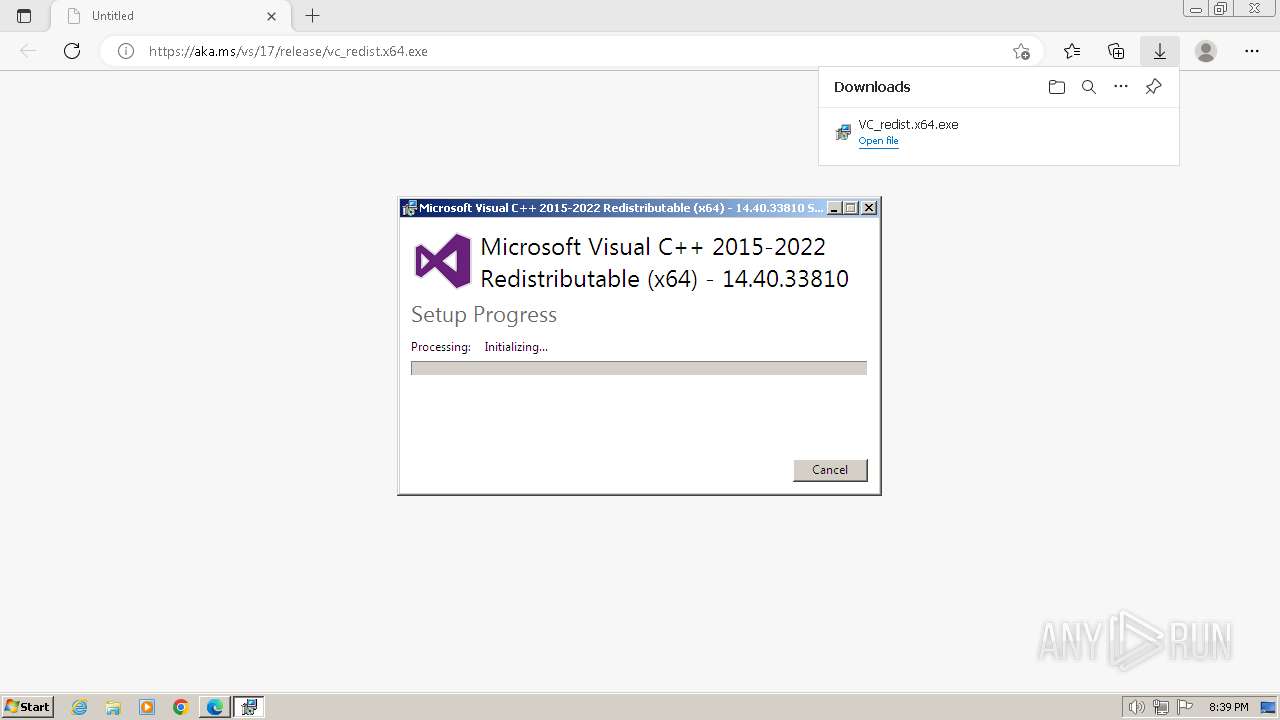Click VC_redist.x64.exe file icon in Downloads
This screenshot has height=720, width=1280.
coord(843,132)
